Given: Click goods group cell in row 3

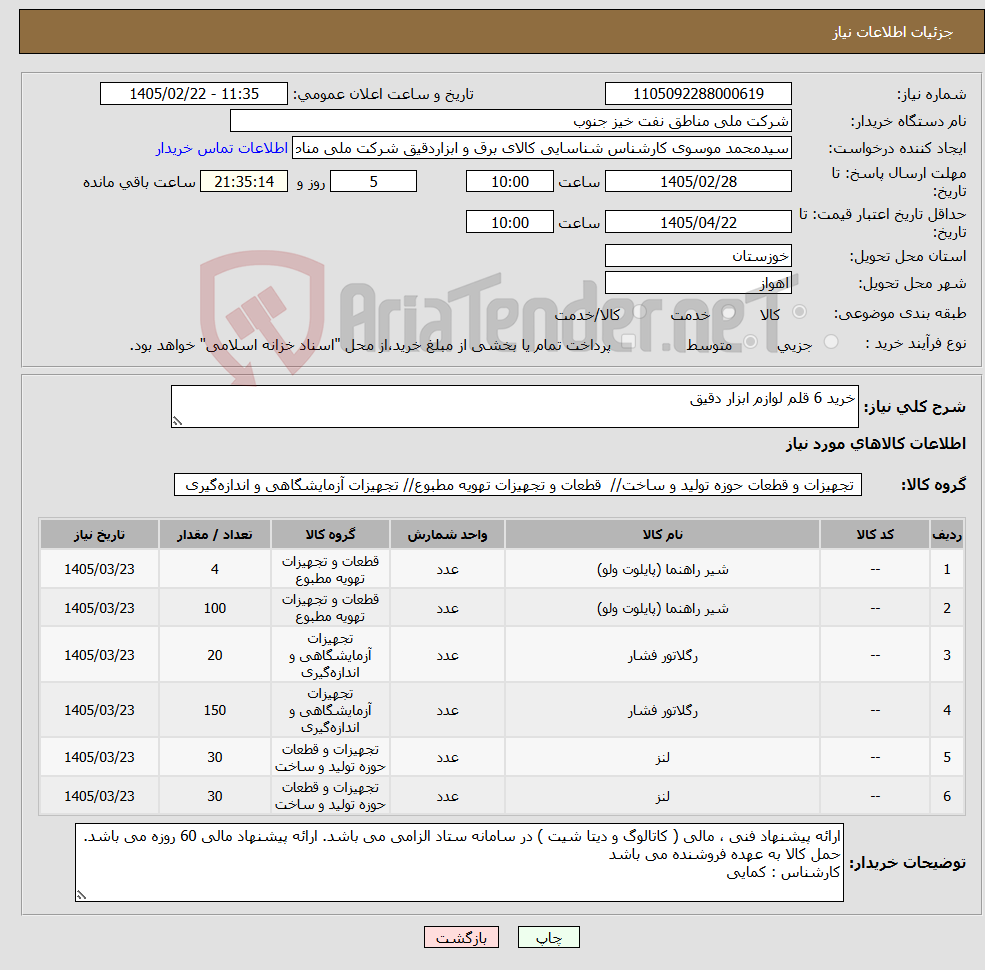Looking at the screenshot, I should tap(330, 655).
